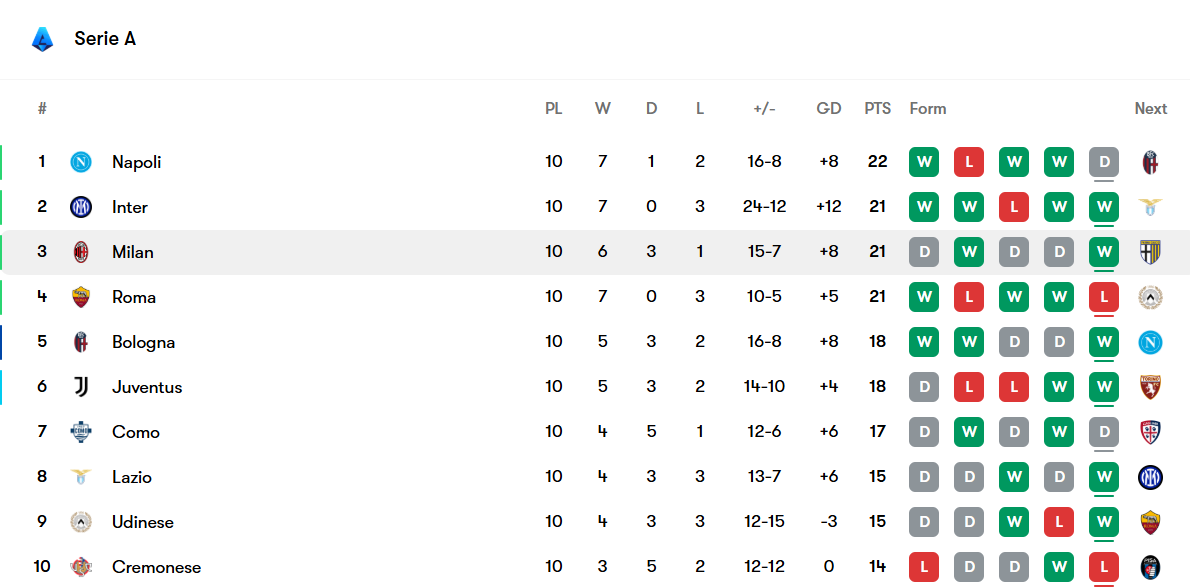Click the Form column header
1190x587 pixels.
tap(927, 108)
